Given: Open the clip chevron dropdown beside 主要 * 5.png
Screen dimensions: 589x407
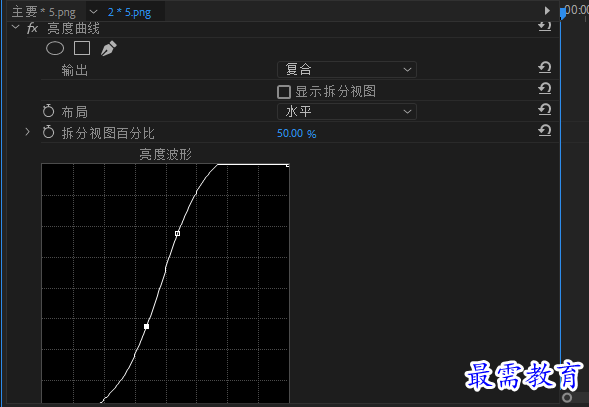Looking at the screenshot, I should 93,12.
